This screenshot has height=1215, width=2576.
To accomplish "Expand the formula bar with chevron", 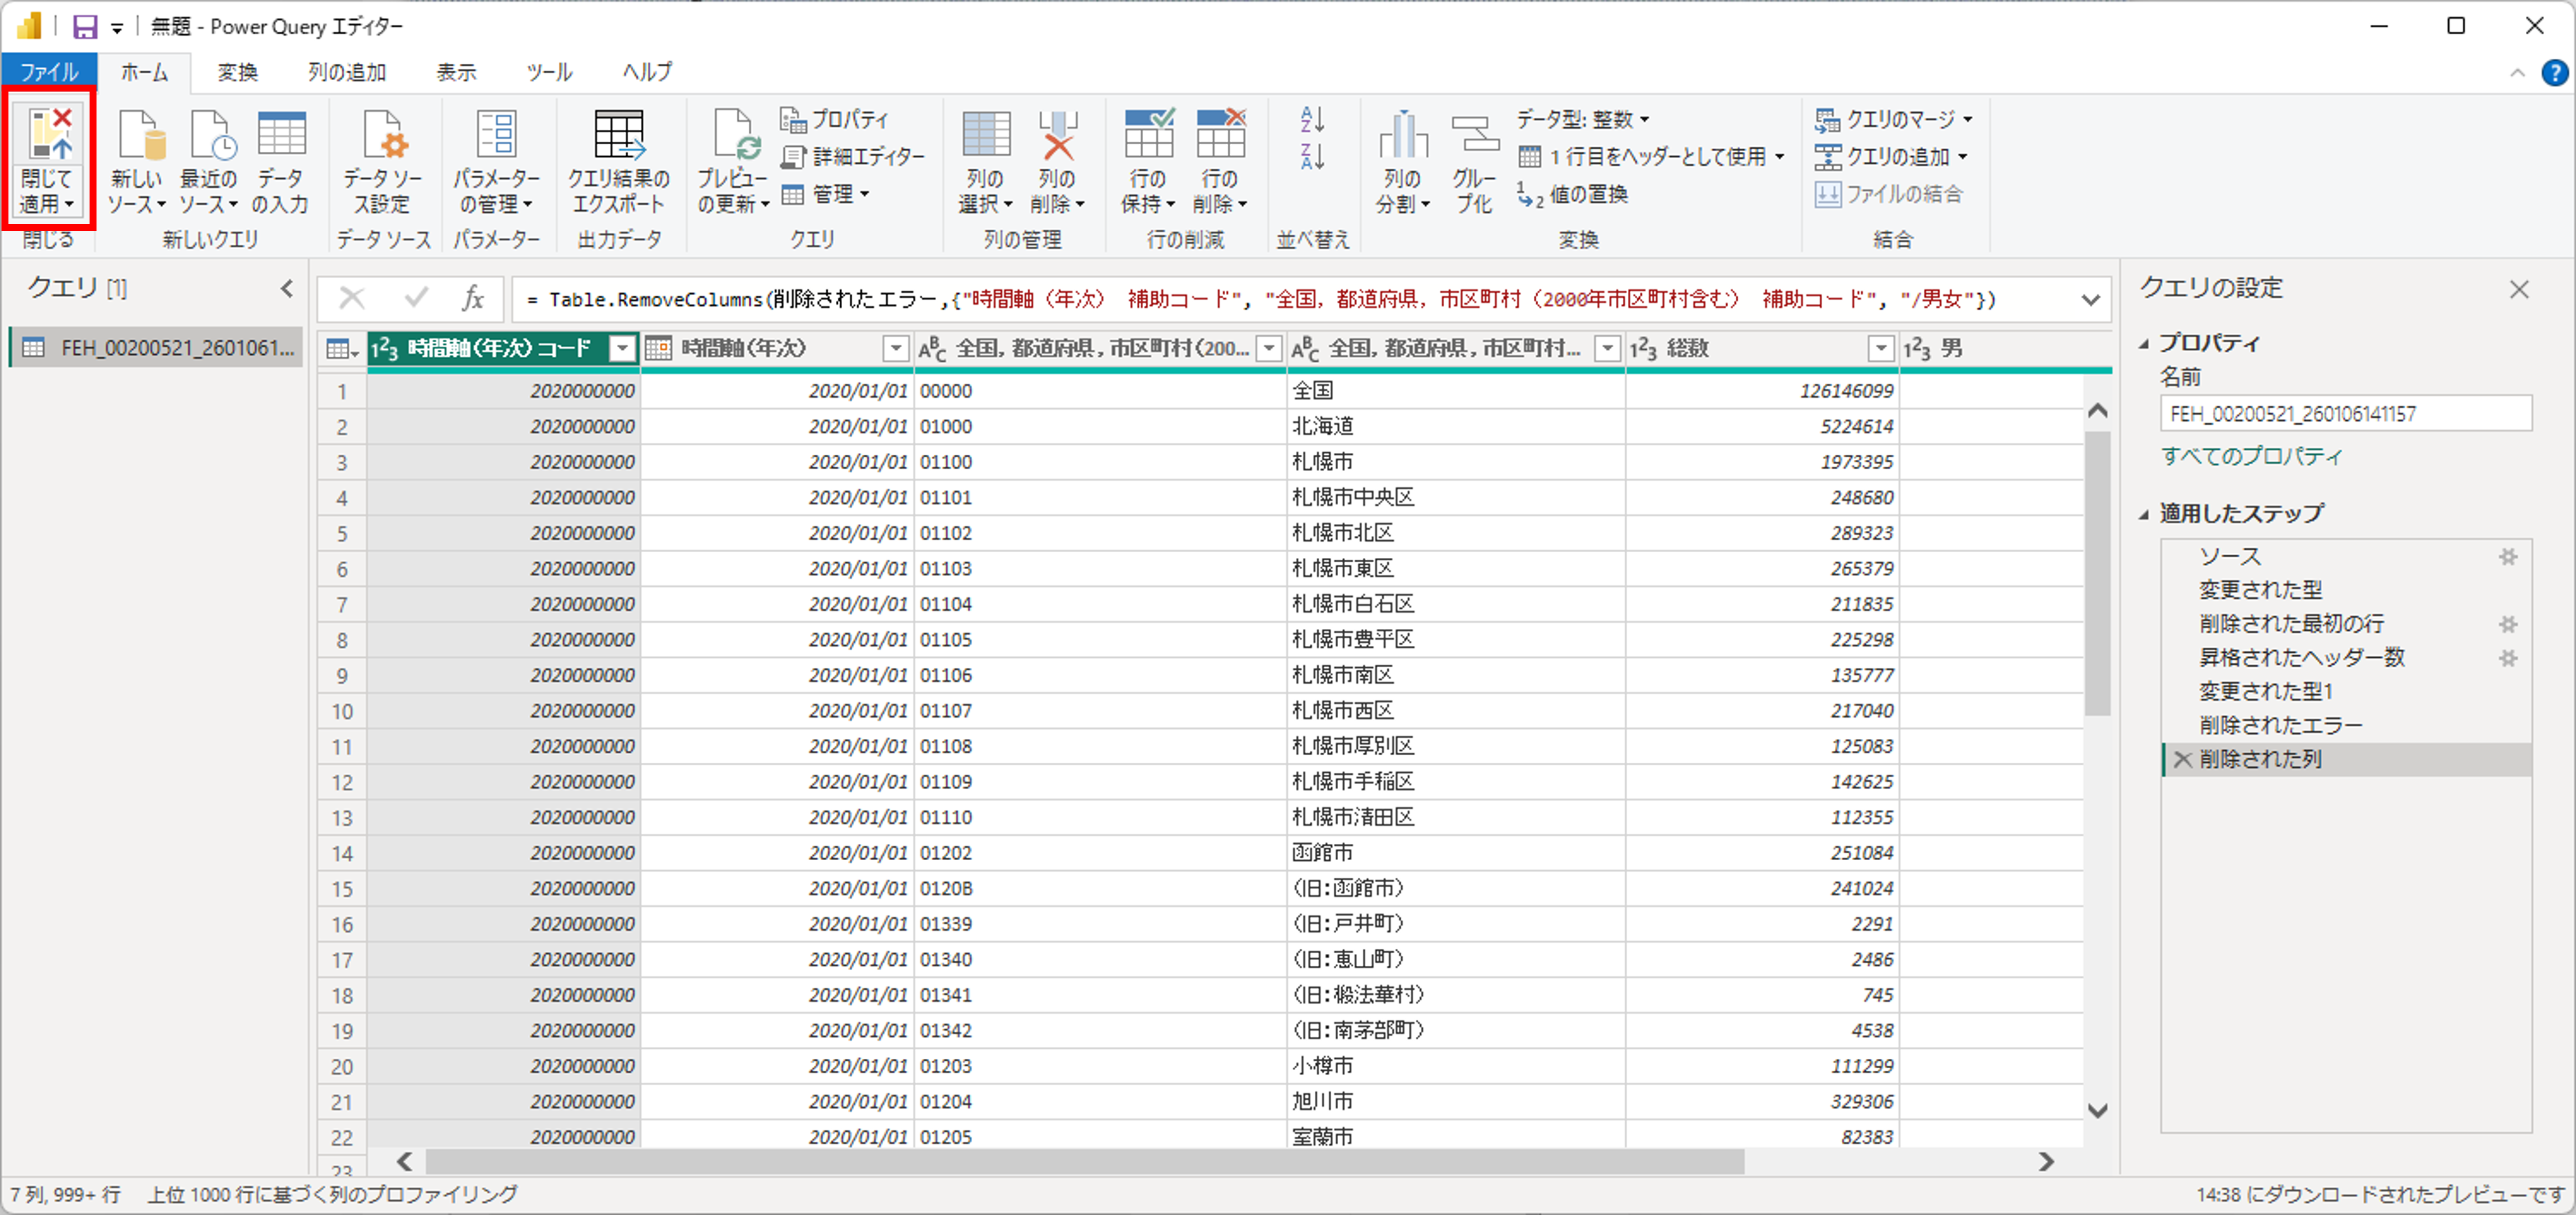I will point(2090,300).
